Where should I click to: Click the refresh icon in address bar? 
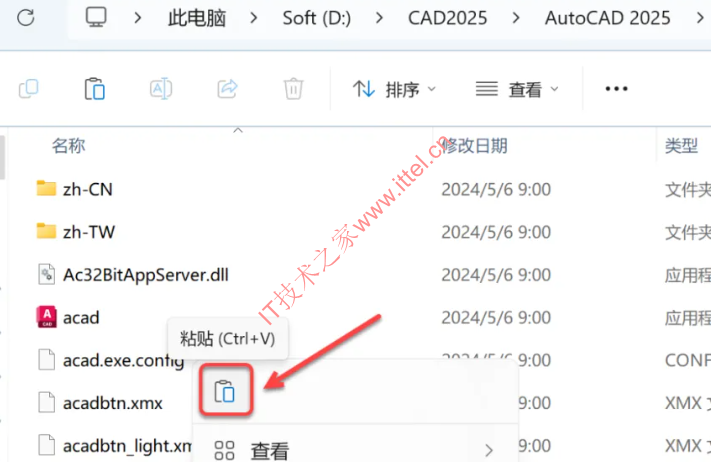click(25, 18)
